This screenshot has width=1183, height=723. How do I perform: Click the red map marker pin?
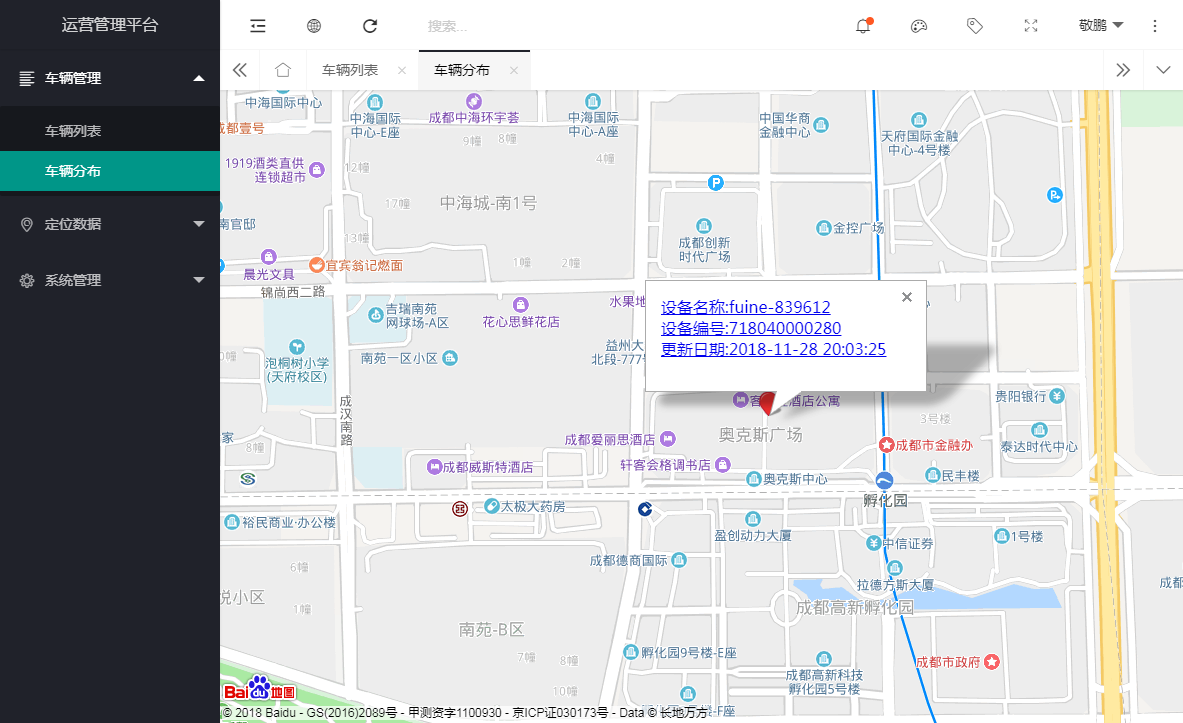point(768,401)
